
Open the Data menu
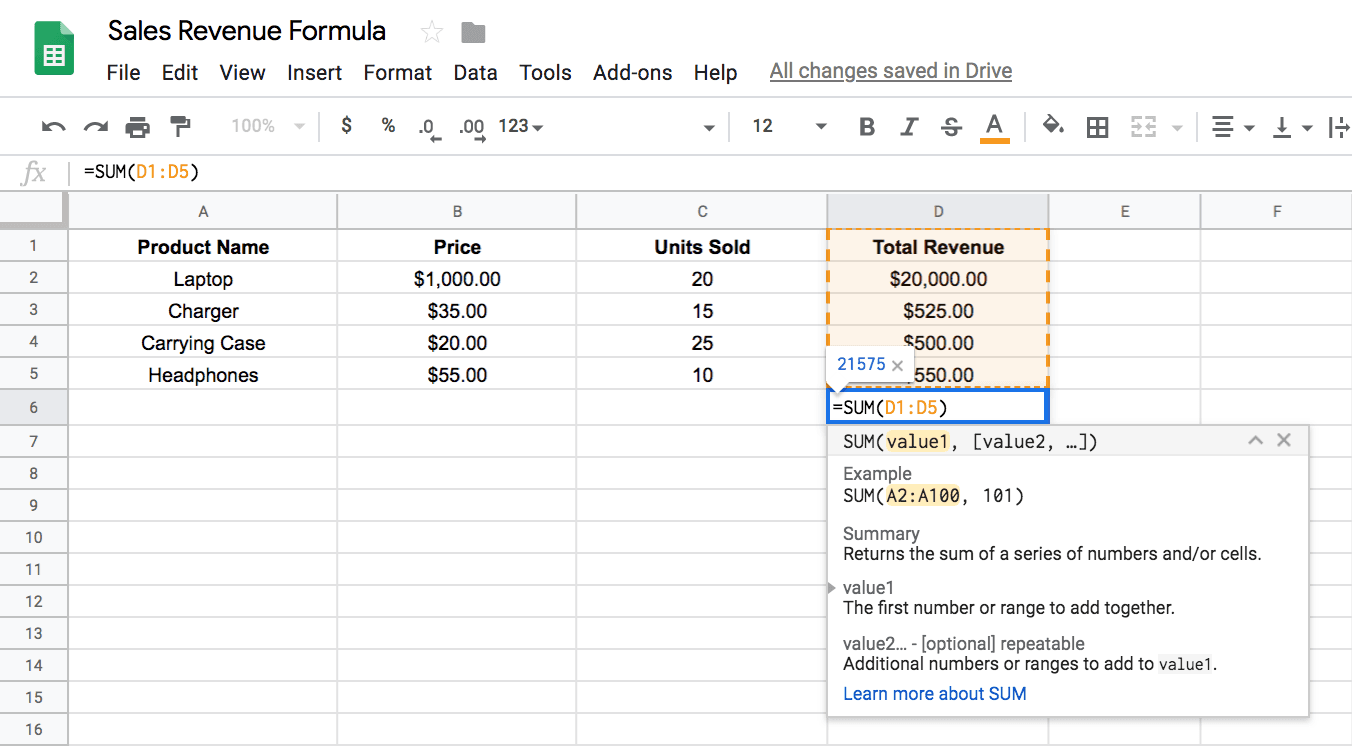(475, 72)
